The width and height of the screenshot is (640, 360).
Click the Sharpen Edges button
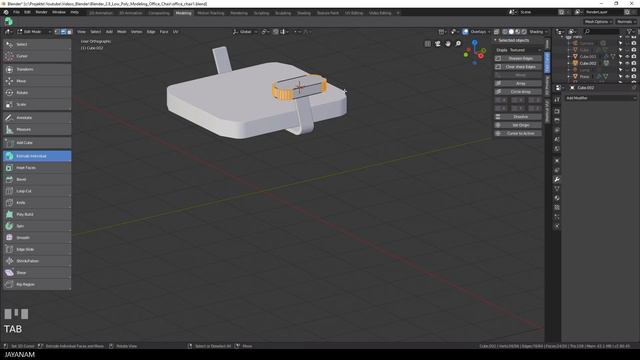click(518, 58)
